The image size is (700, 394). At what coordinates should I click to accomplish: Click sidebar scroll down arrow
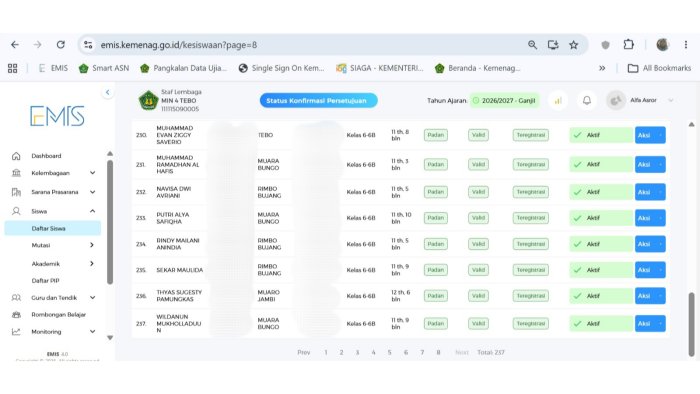coord(110,338)
